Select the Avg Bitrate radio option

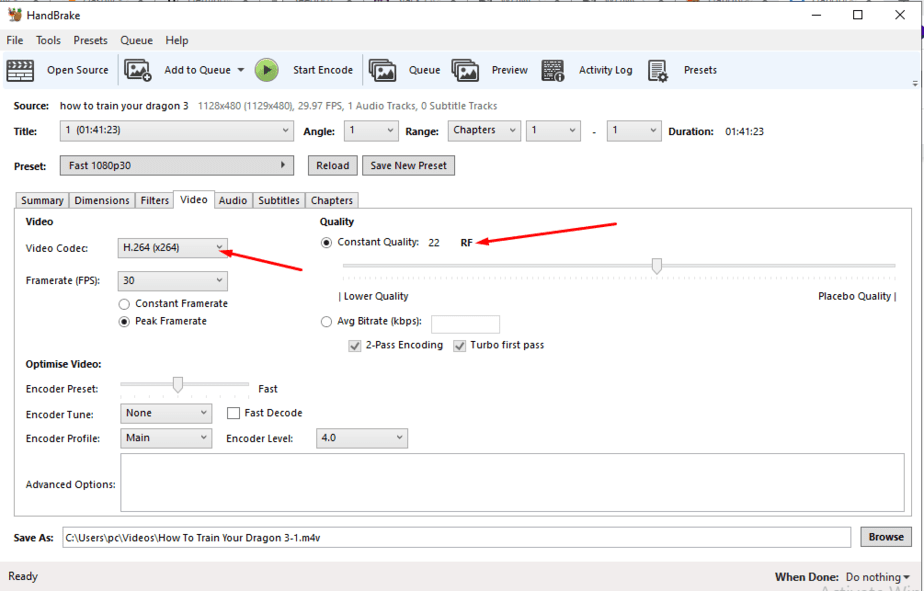[326, 322]
